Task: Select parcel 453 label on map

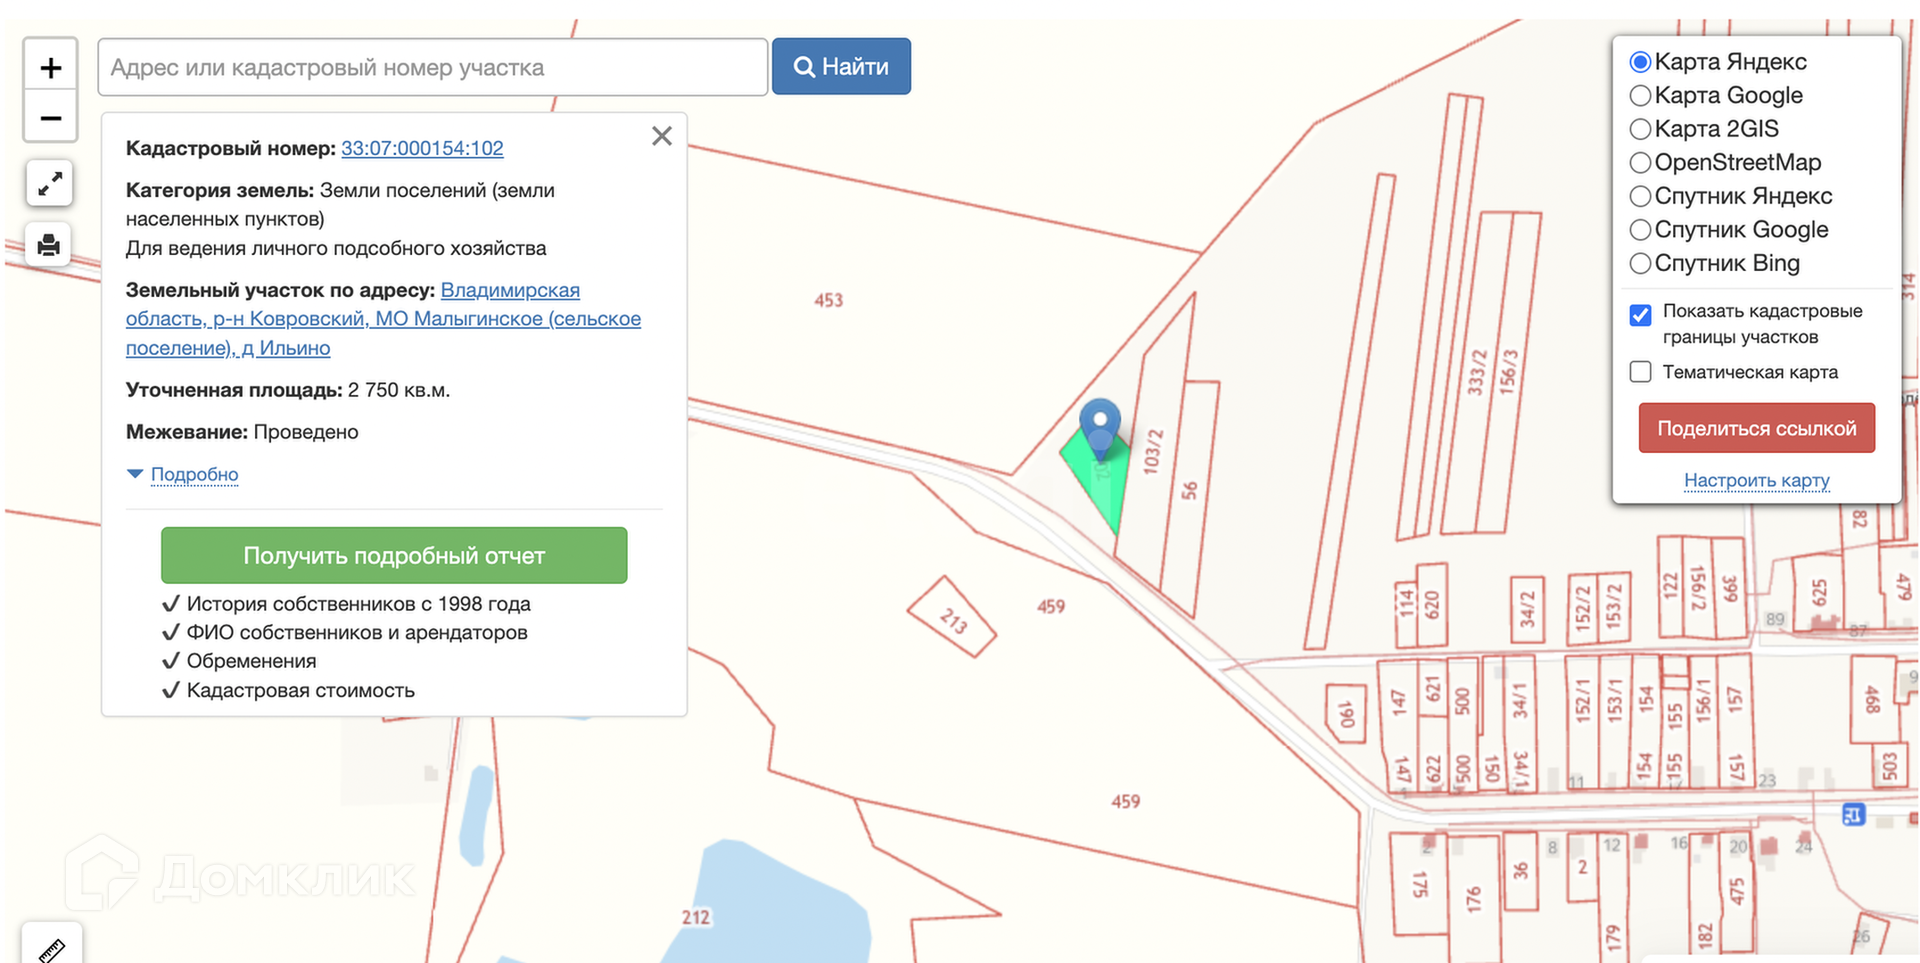Action: (829, 300)
